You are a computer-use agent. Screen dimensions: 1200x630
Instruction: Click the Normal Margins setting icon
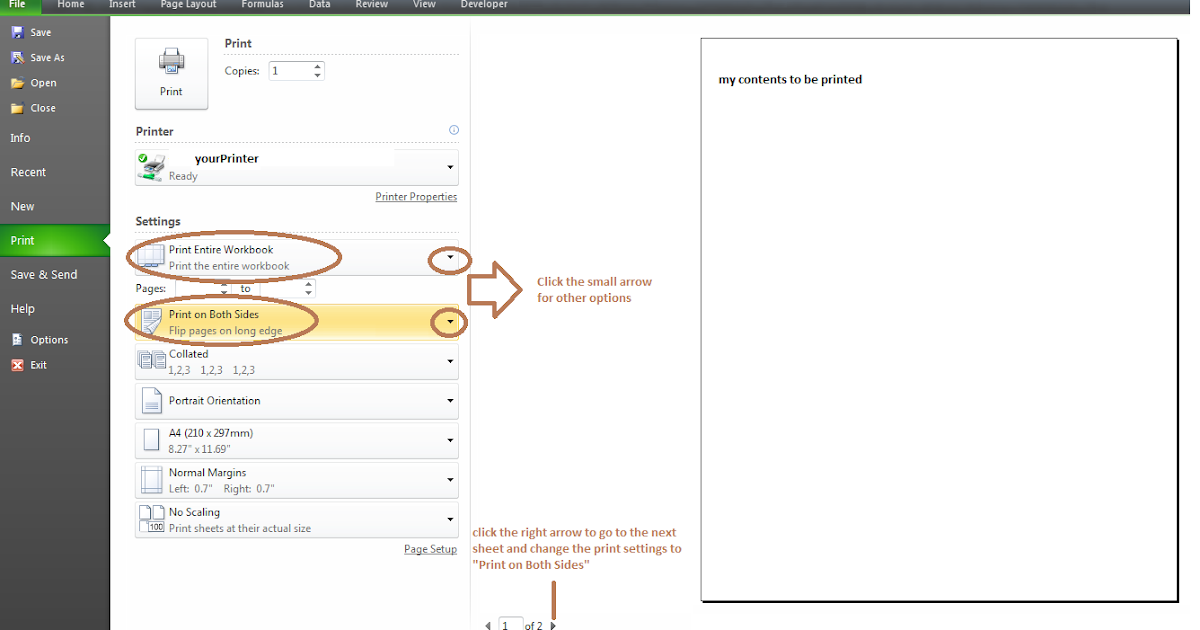click(x=151, y=478)
